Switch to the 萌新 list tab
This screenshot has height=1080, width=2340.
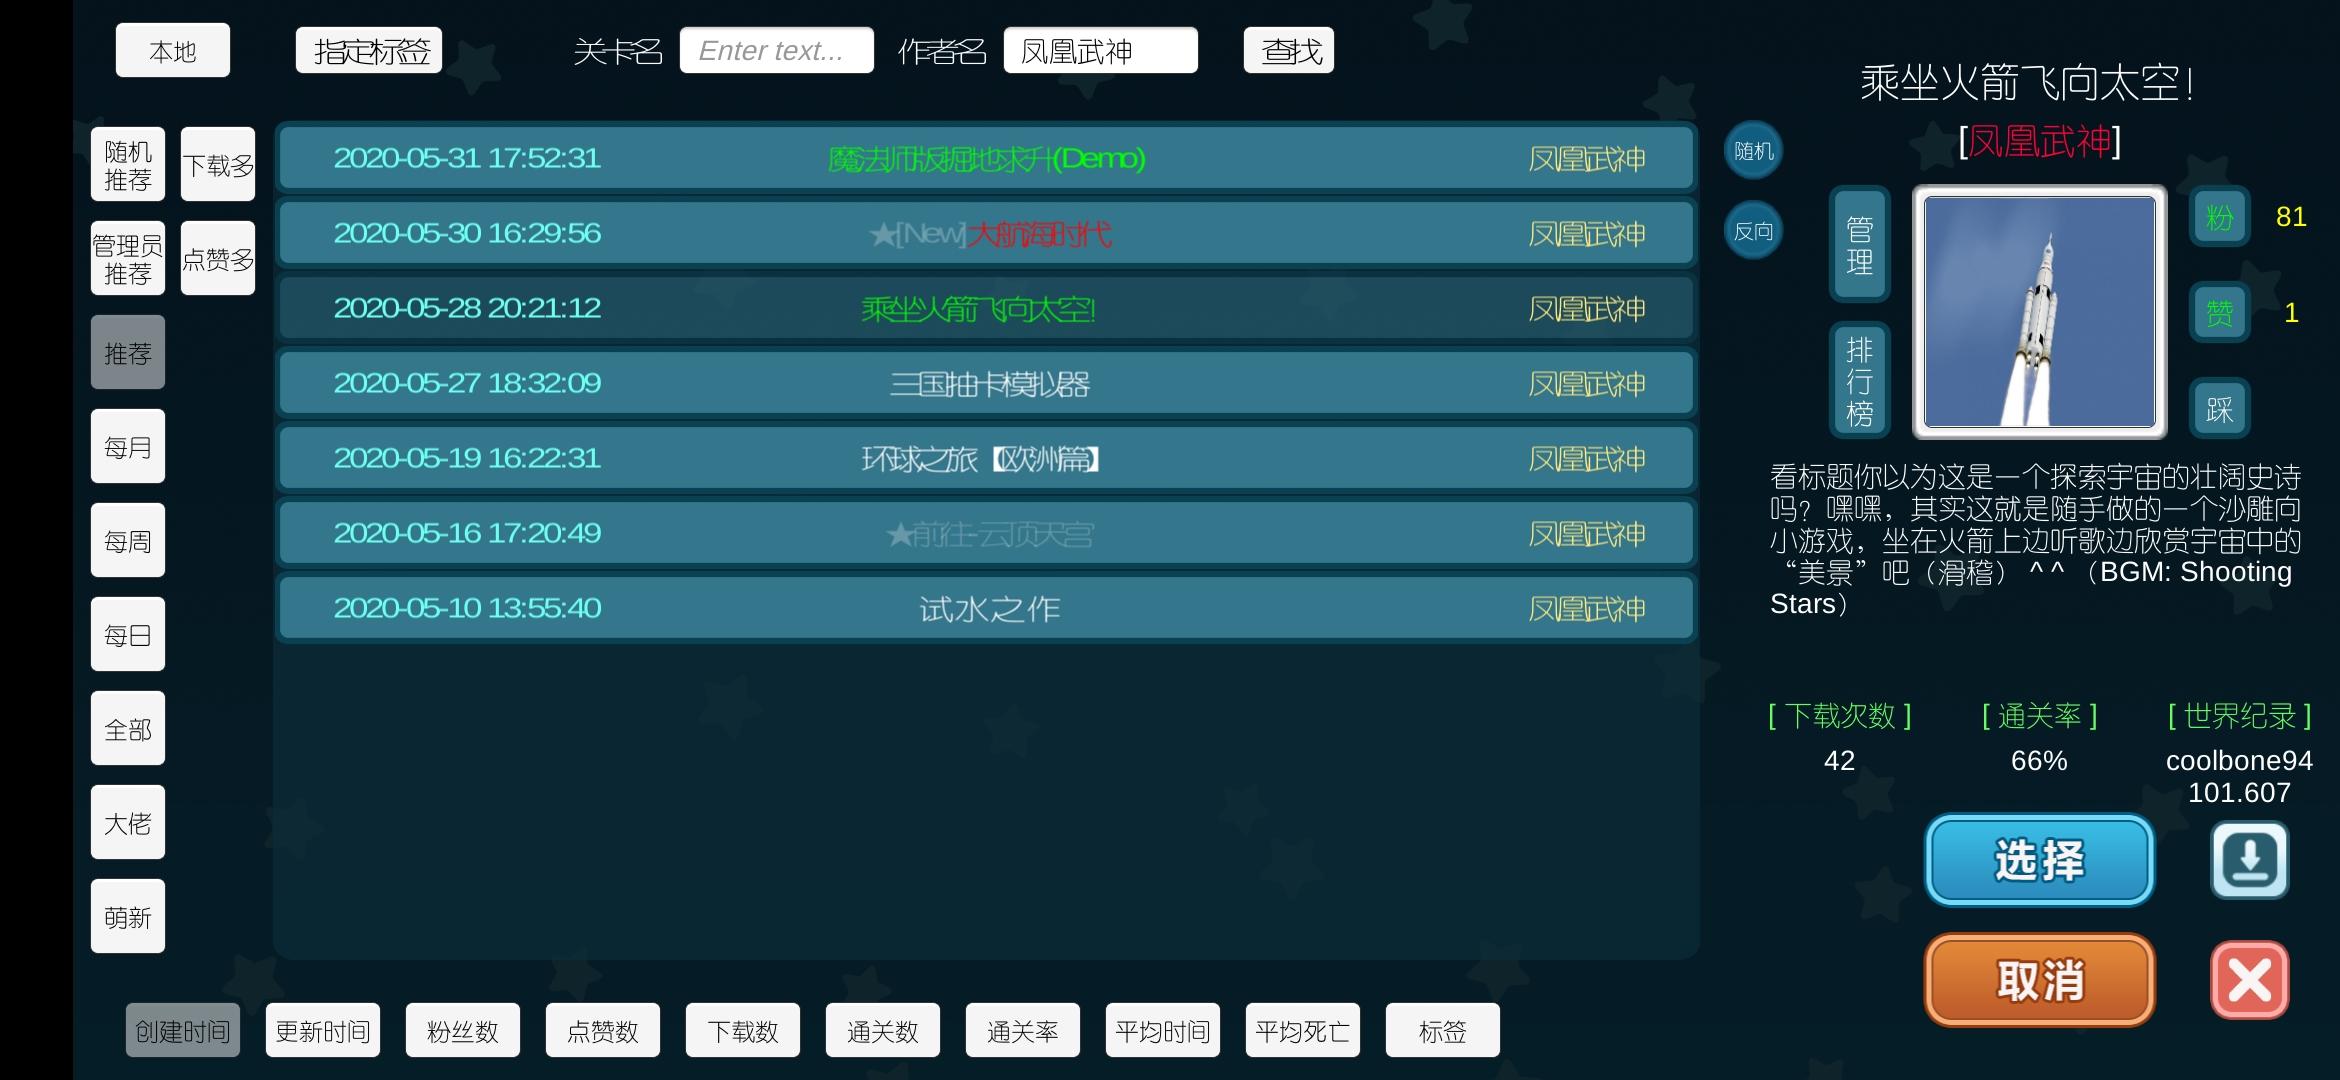[x=128, y=917]
